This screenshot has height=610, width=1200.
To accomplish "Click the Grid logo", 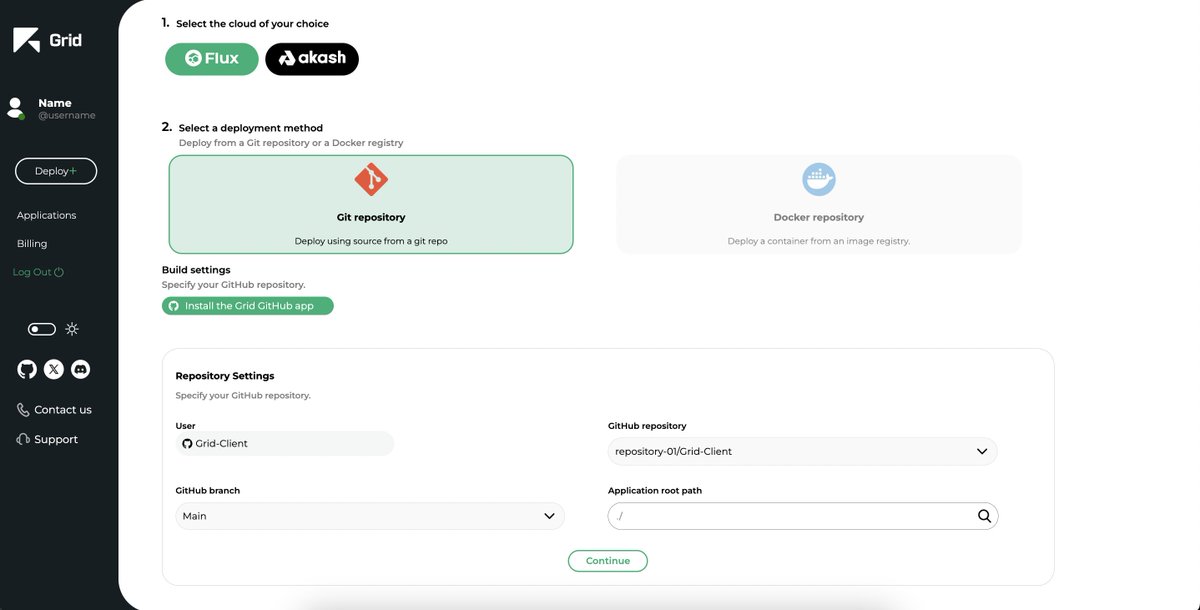I will pos(47,40).
